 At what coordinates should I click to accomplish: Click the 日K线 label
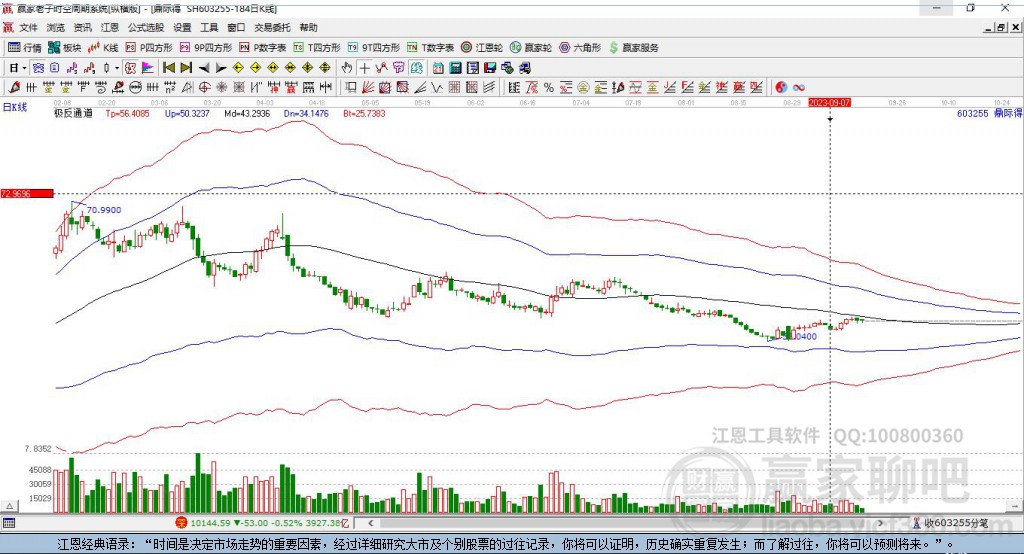pyautogui.click(x=15, y=107)
